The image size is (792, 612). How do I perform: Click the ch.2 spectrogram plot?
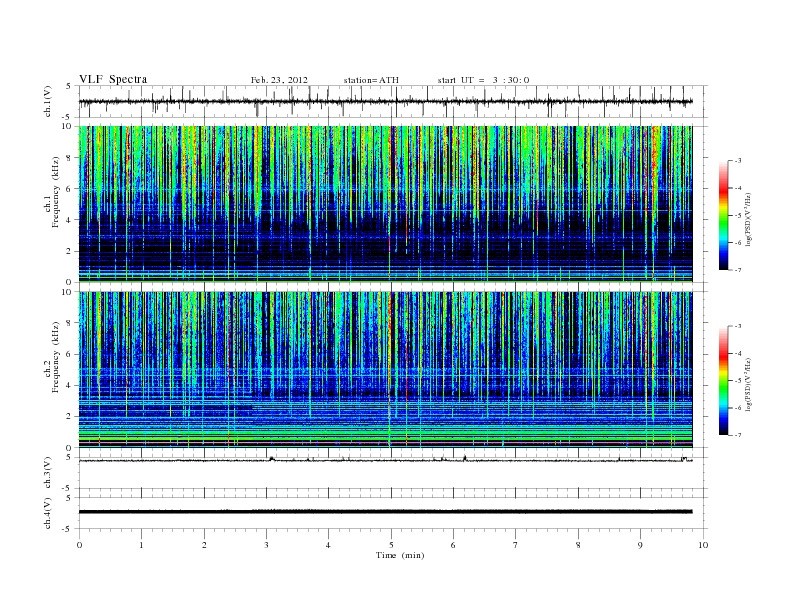pos(385,370)
